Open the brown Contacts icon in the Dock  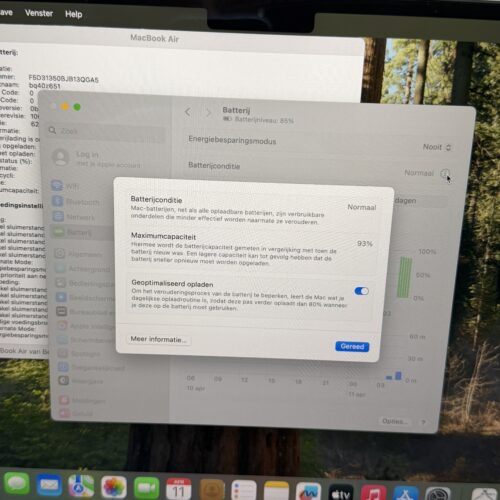[211, 490]
